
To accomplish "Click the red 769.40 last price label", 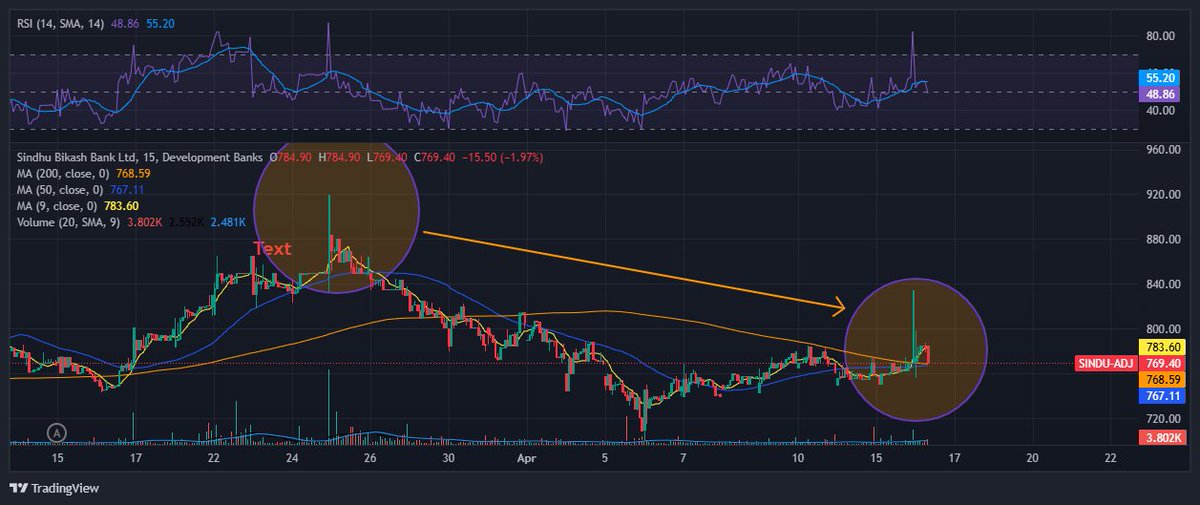I will tap(1160, 364).
